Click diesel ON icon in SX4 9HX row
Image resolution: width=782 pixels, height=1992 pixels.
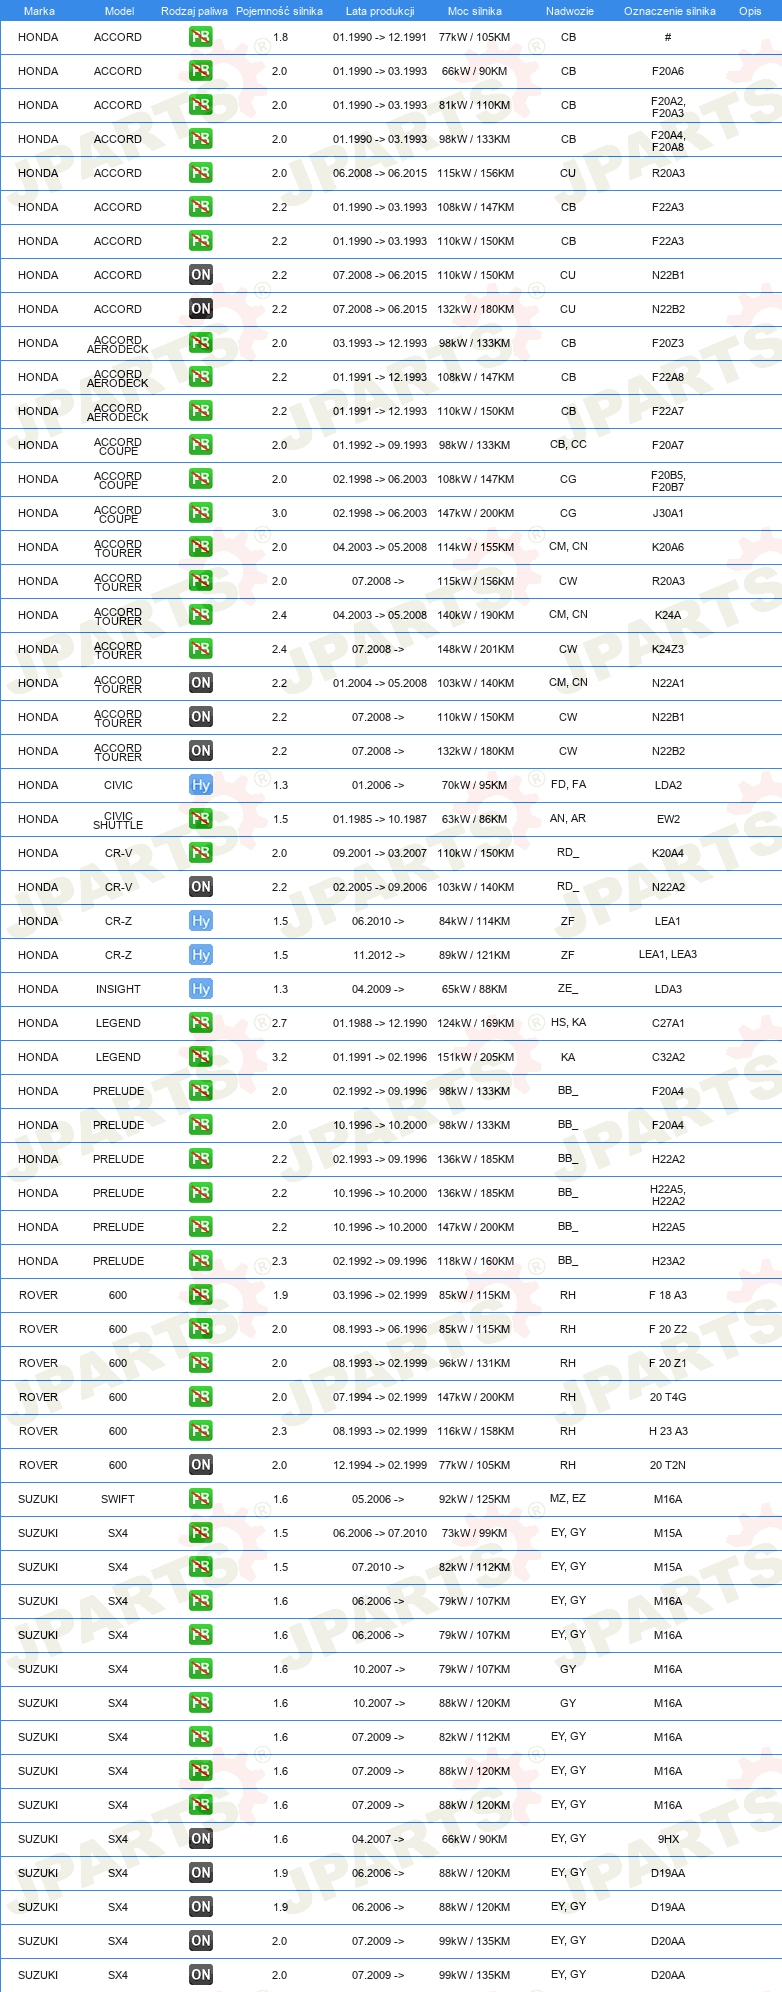point(201,1839)
